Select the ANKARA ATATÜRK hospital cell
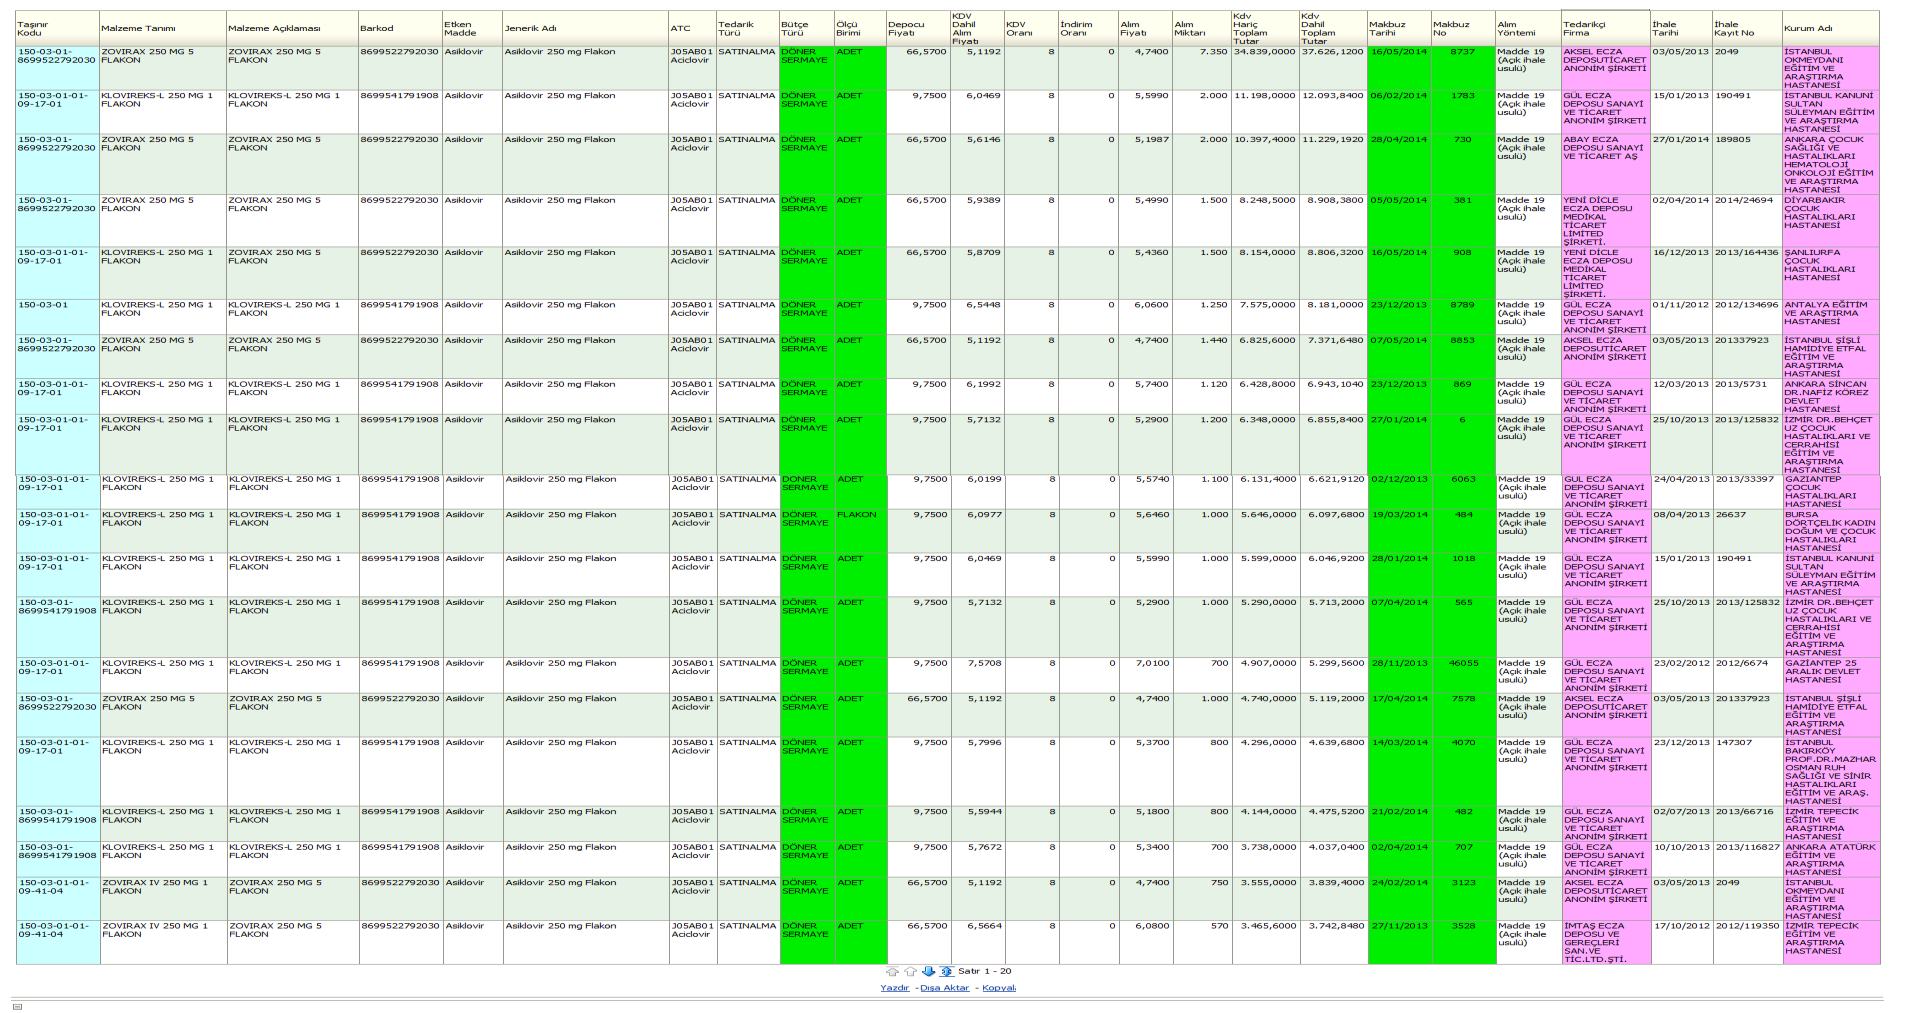This screenshot has width=1925, height=1013. 1831,860
